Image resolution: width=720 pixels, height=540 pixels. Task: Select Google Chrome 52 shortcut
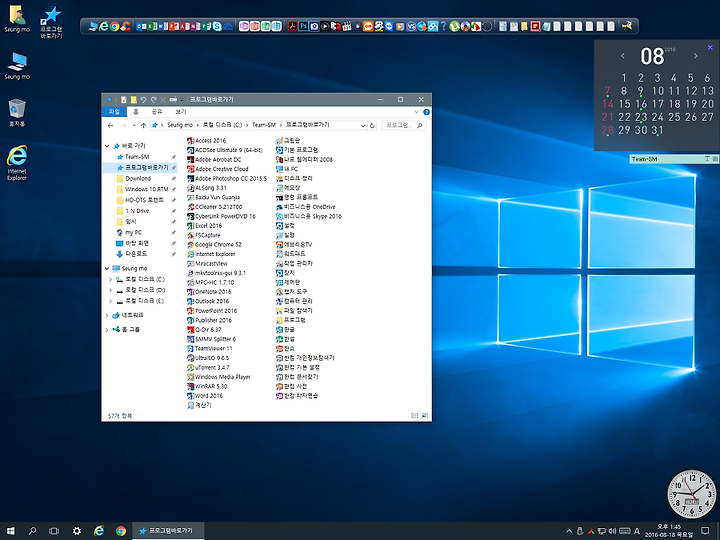click(214, 245)
